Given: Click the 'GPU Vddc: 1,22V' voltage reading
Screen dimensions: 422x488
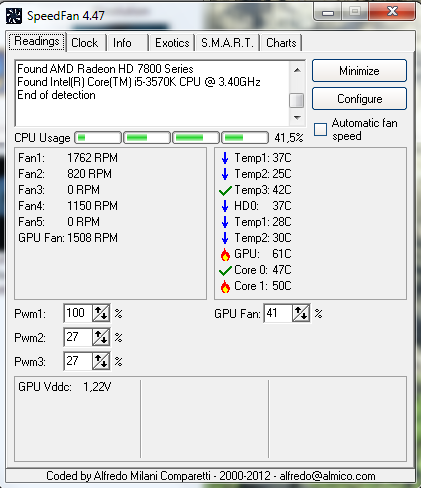Looking at the screenshot, I should 65,387.
